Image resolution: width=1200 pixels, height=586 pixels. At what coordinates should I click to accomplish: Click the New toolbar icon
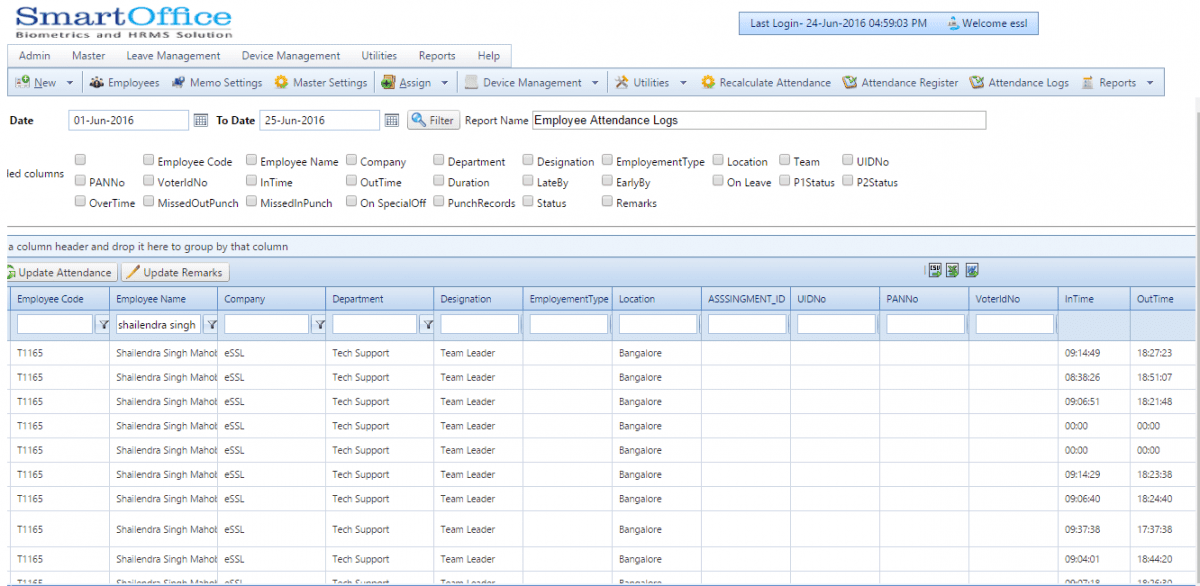pyautogui.click(x=22, y=82)
